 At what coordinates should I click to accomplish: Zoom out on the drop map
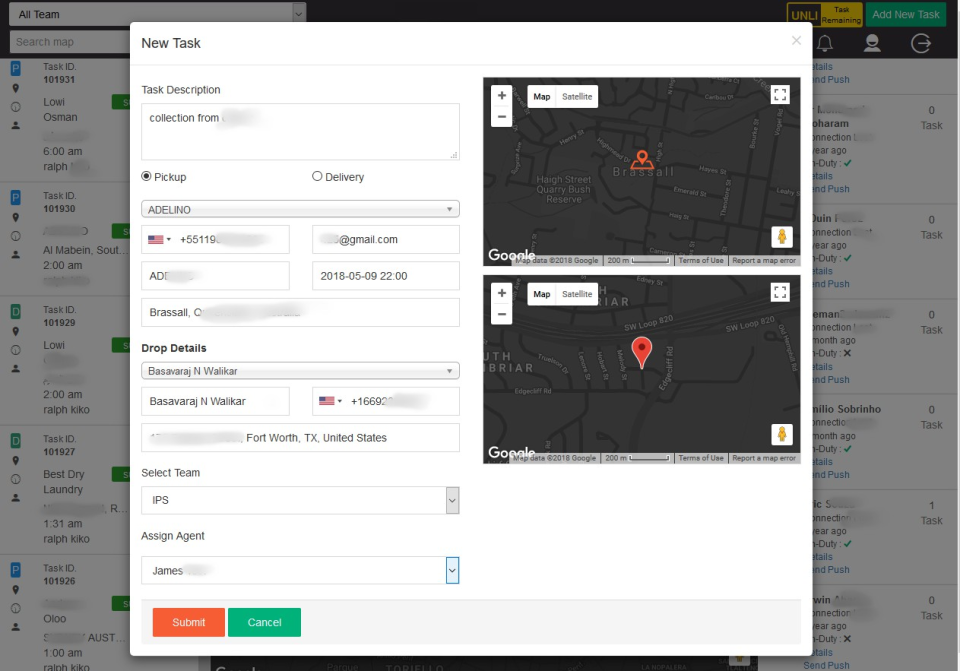(x=501, y=315)
